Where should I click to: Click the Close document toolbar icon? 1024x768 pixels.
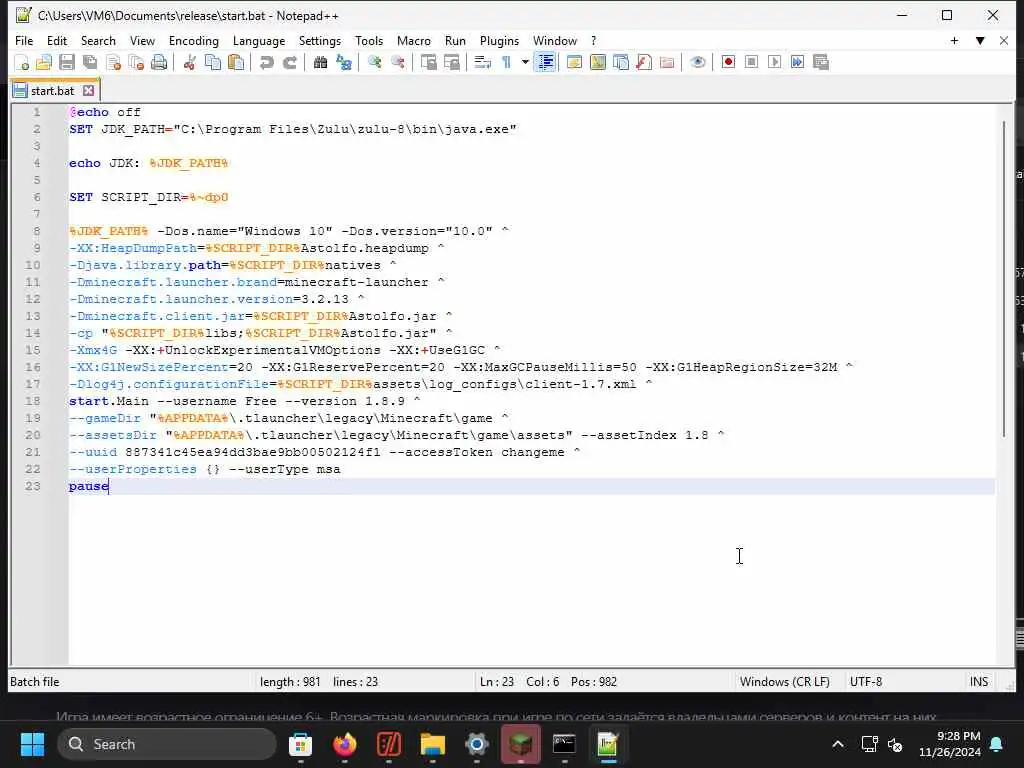(113, 63)
